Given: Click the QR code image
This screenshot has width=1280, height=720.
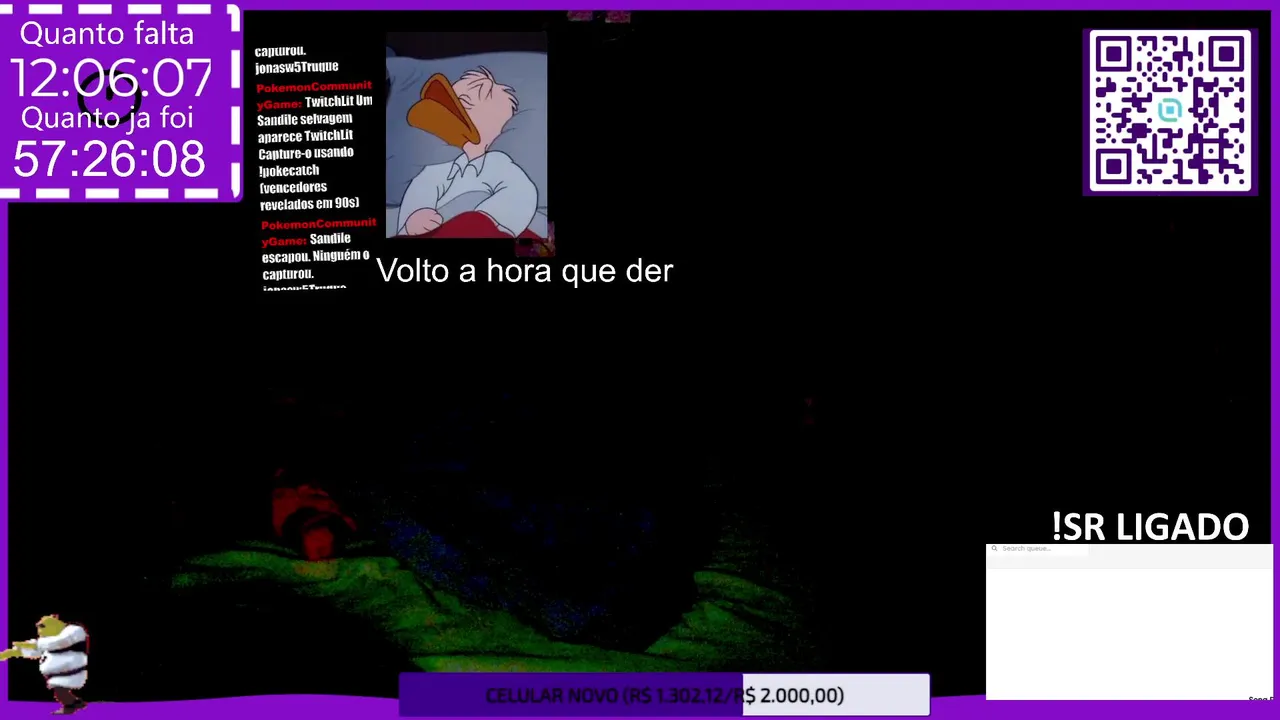Looking at the screenshot, I should pyautogui.click(x=1170, y=110).
